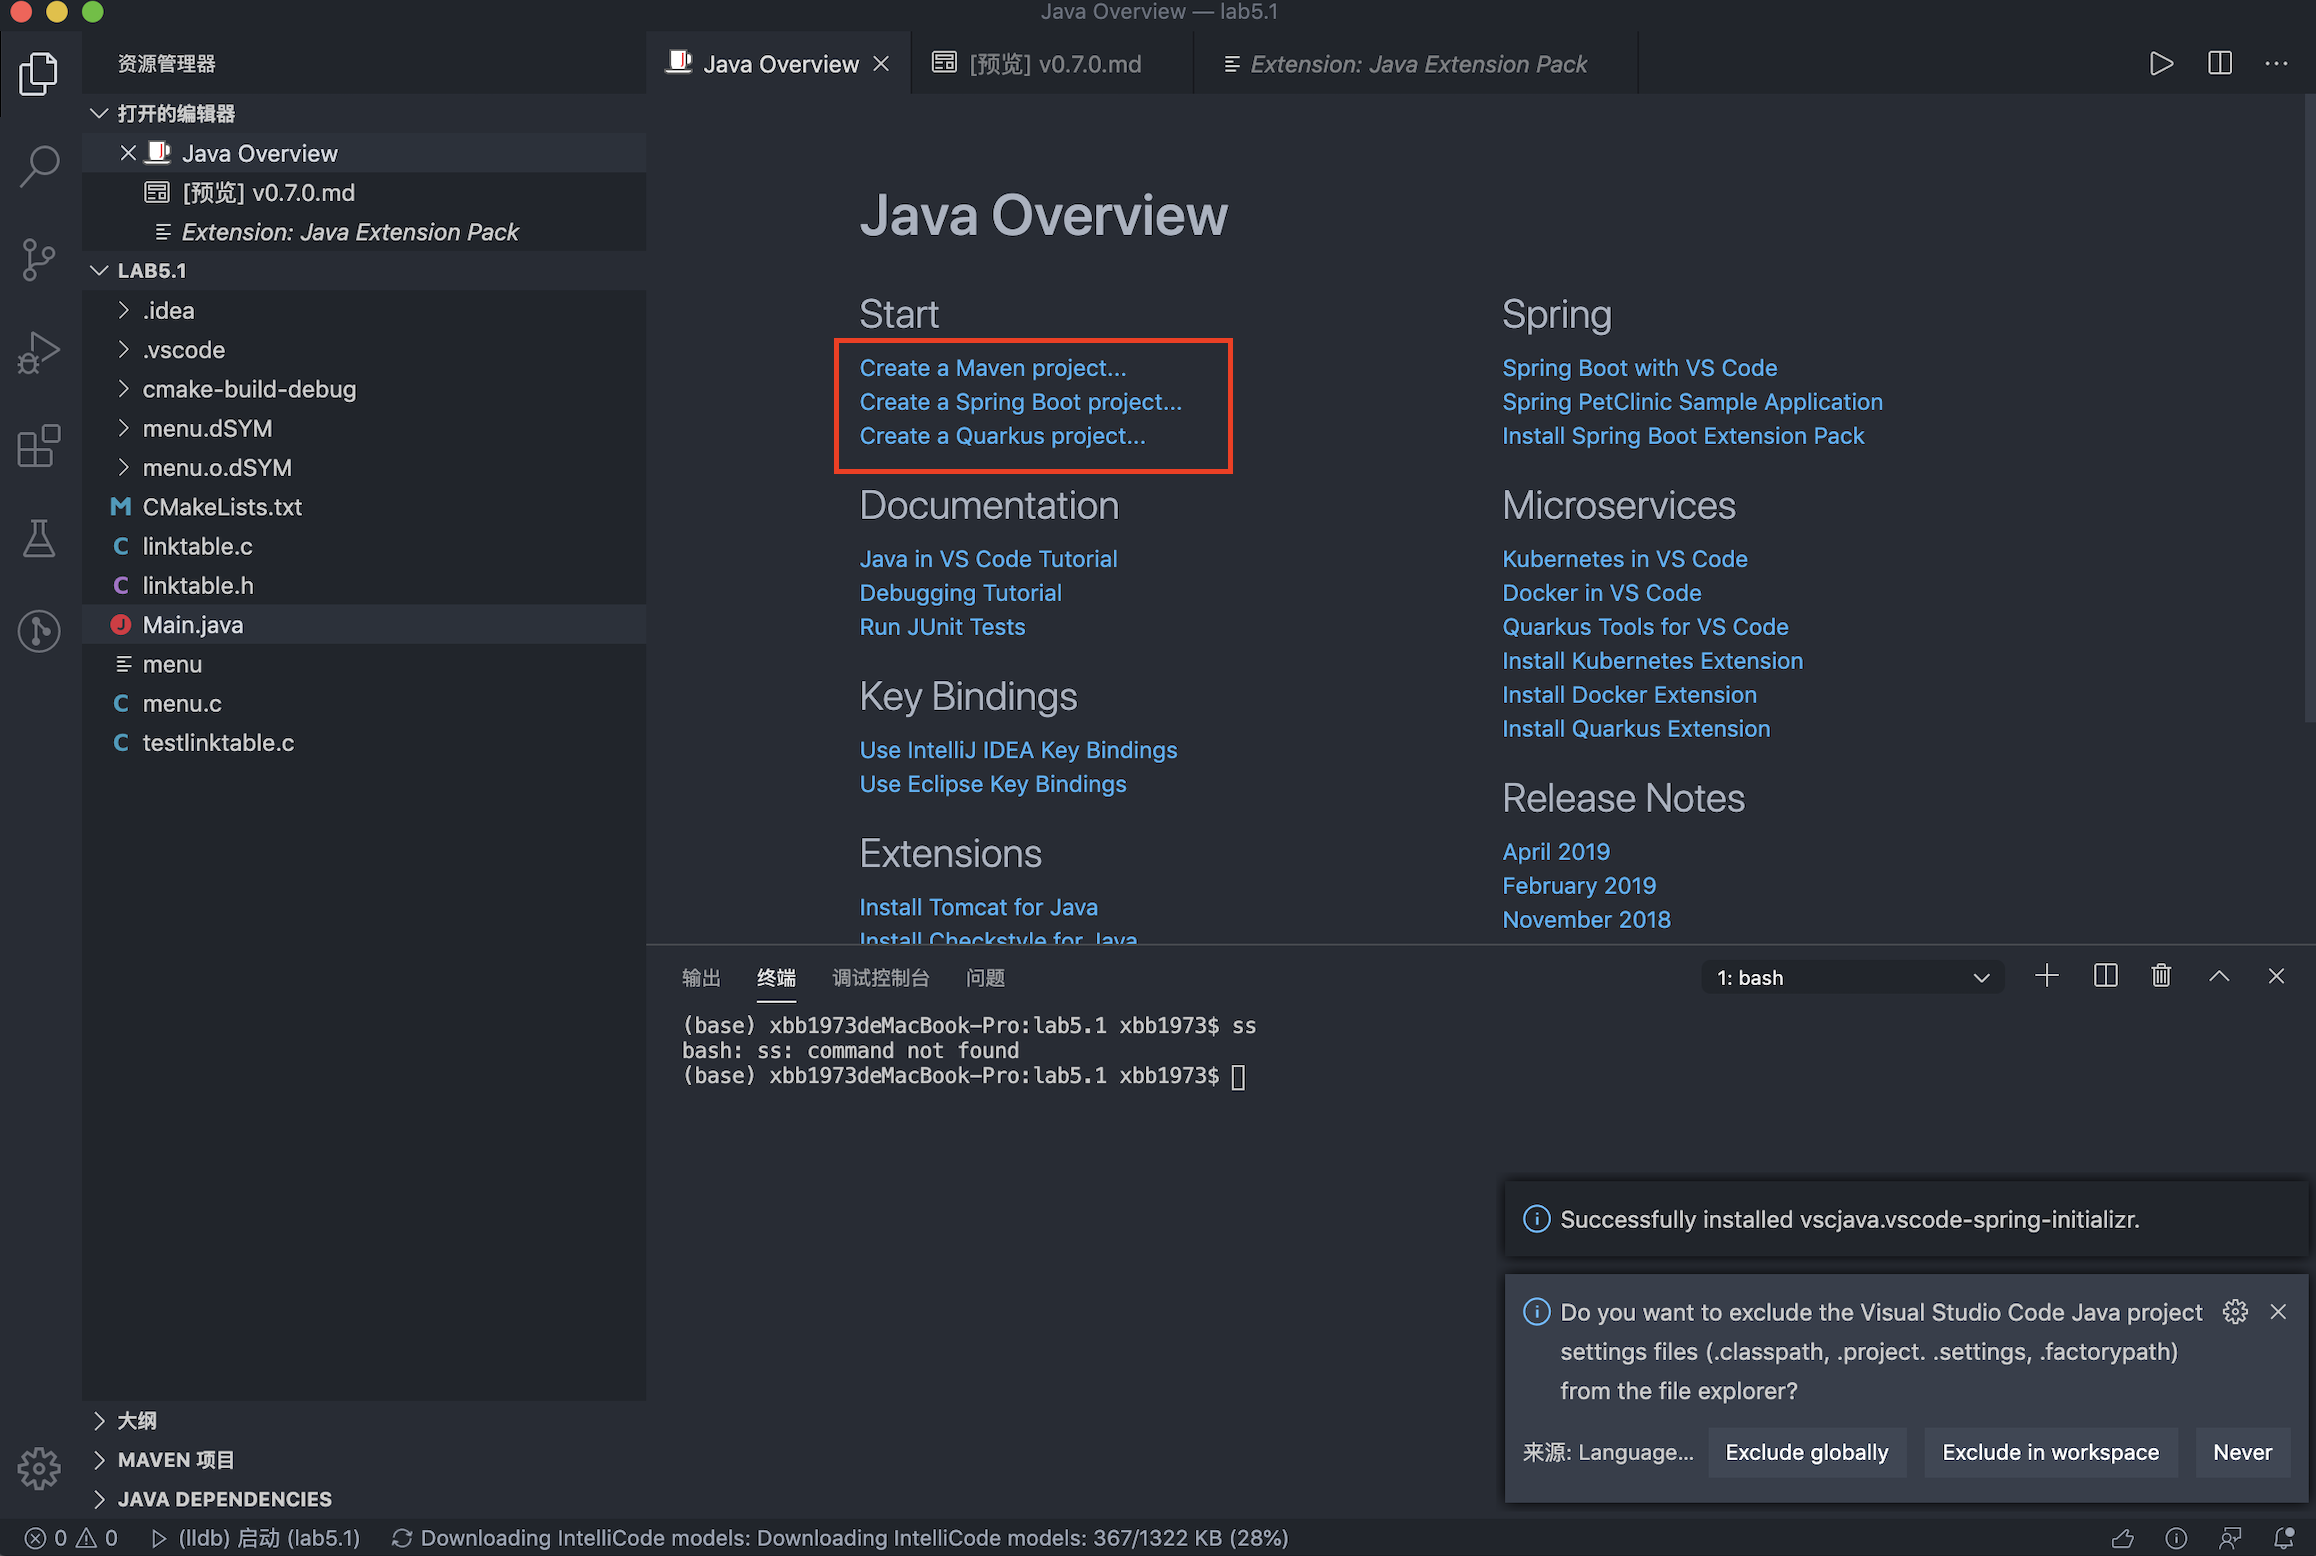Open the Run and Debug view
2316x1556 pixels.
39,353
